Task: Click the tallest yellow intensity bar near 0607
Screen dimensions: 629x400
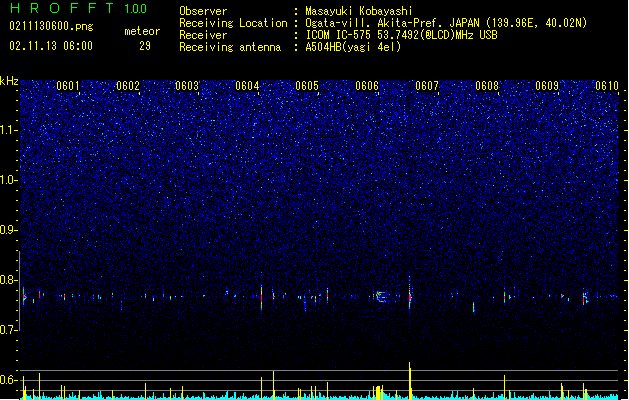Action: pyautogui.click(x=410, y=381)
